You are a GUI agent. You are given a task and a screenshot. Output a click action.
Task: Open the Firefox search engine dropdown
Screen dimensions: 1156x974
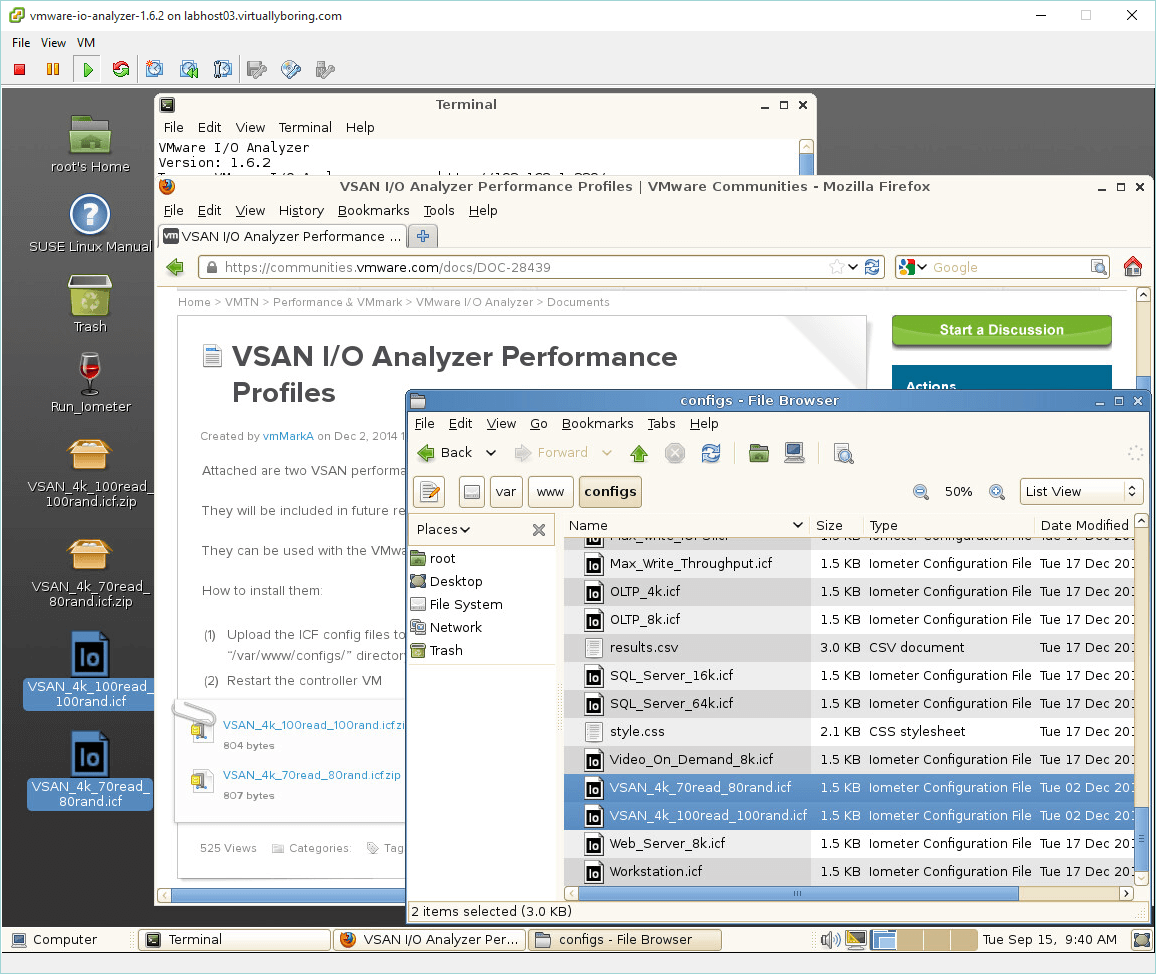[922, 267]
